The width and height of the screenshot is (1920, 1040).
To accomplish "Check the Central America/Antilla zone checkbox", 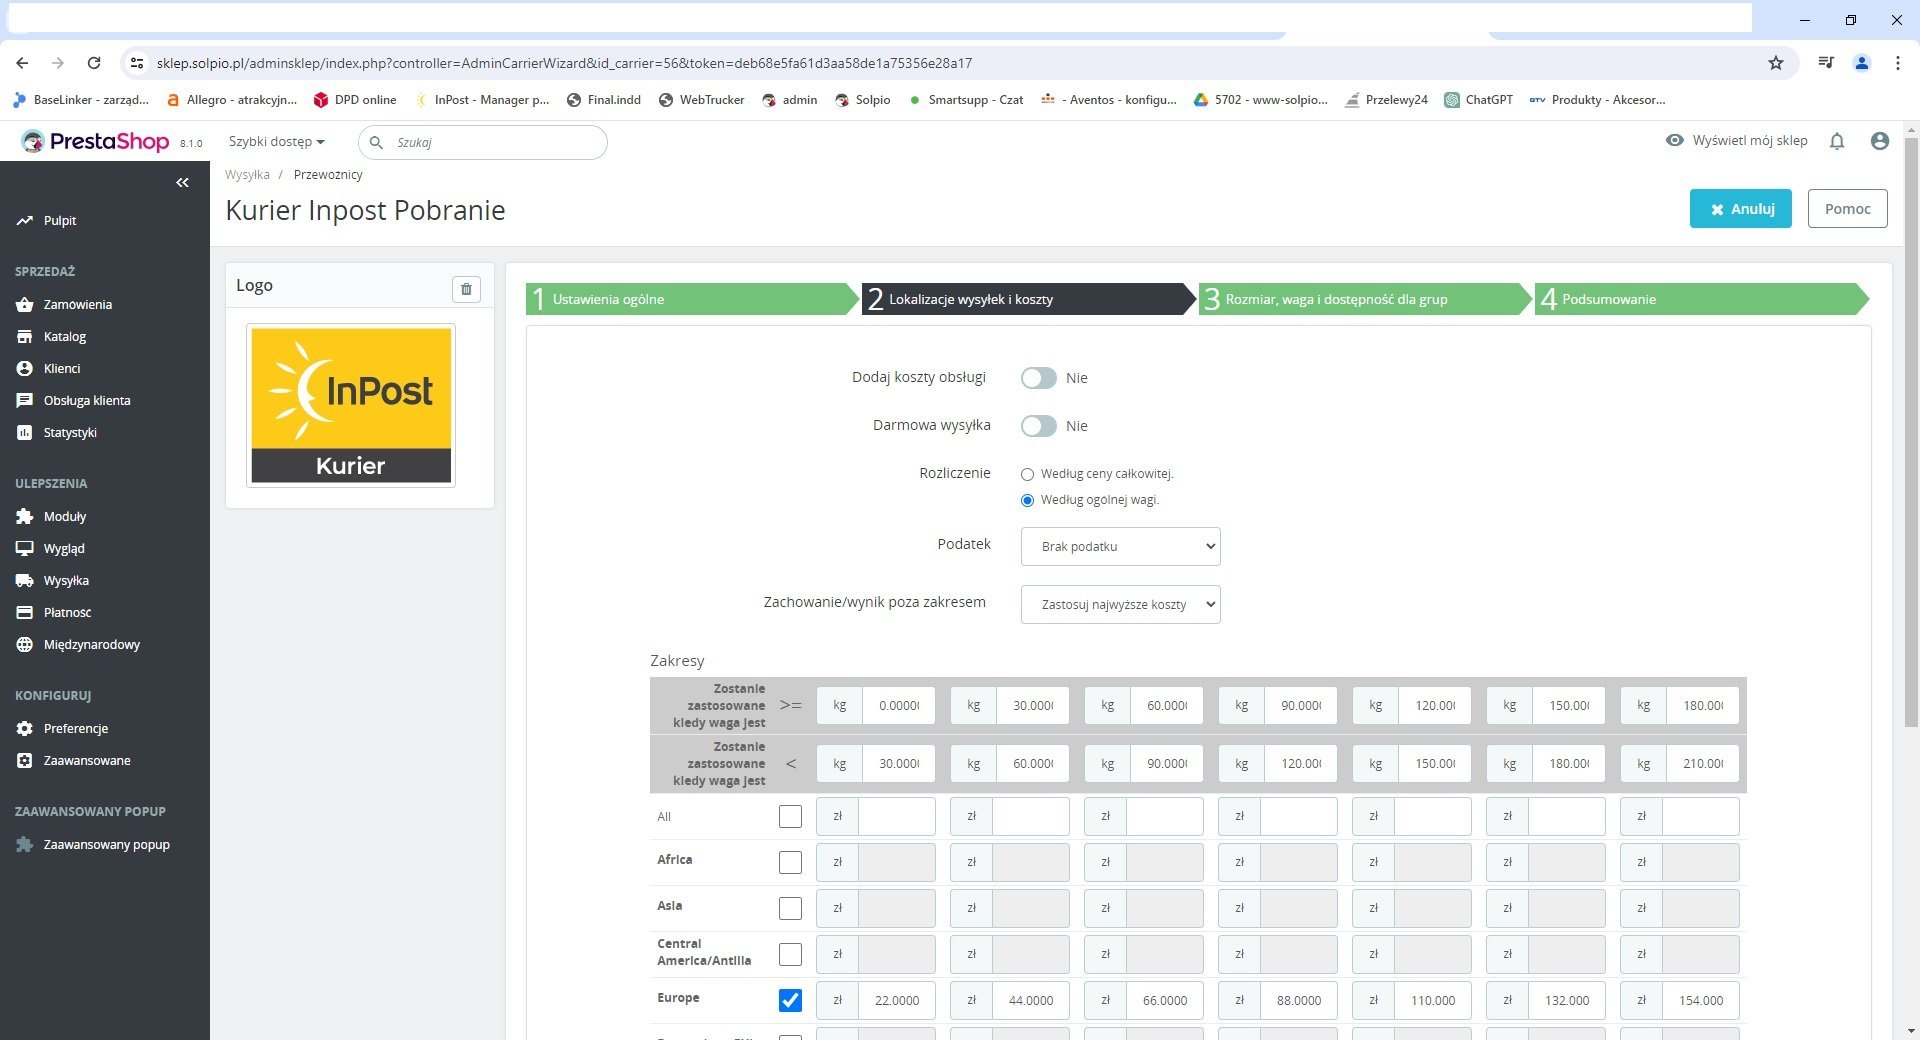I will [x=790, y=954].
